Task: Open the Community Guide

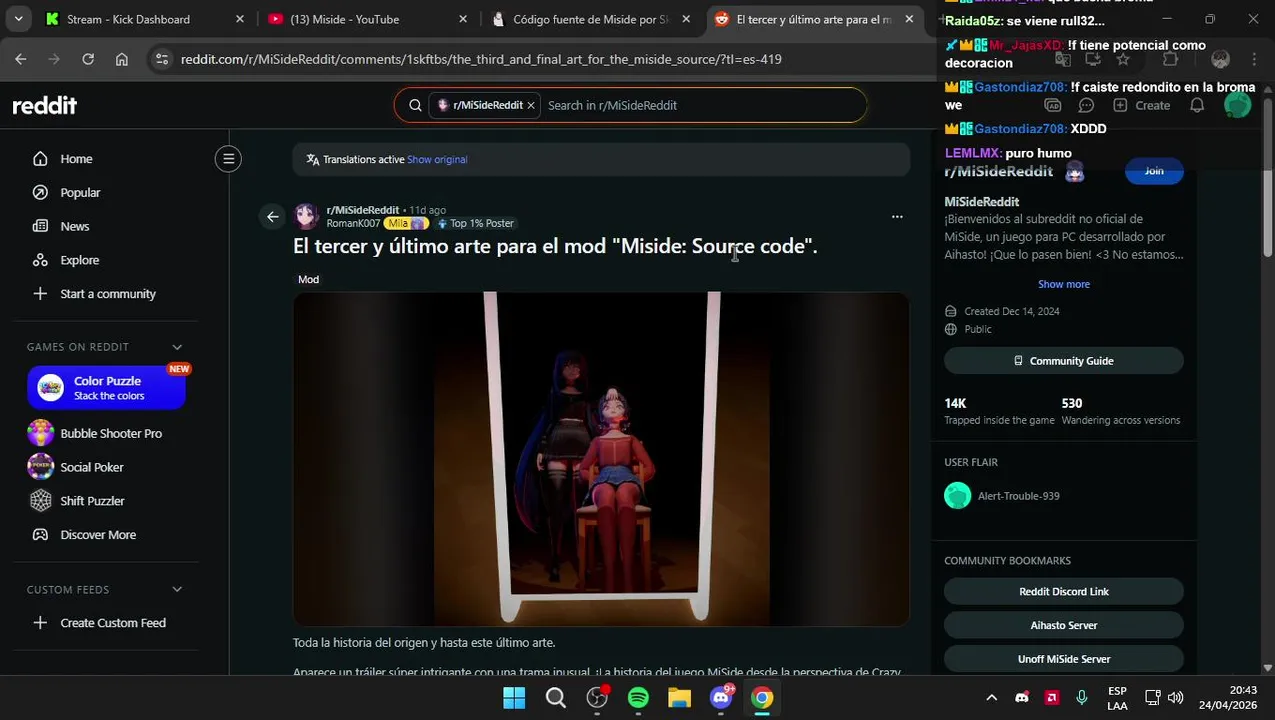Action: (x=1064, y=361)
